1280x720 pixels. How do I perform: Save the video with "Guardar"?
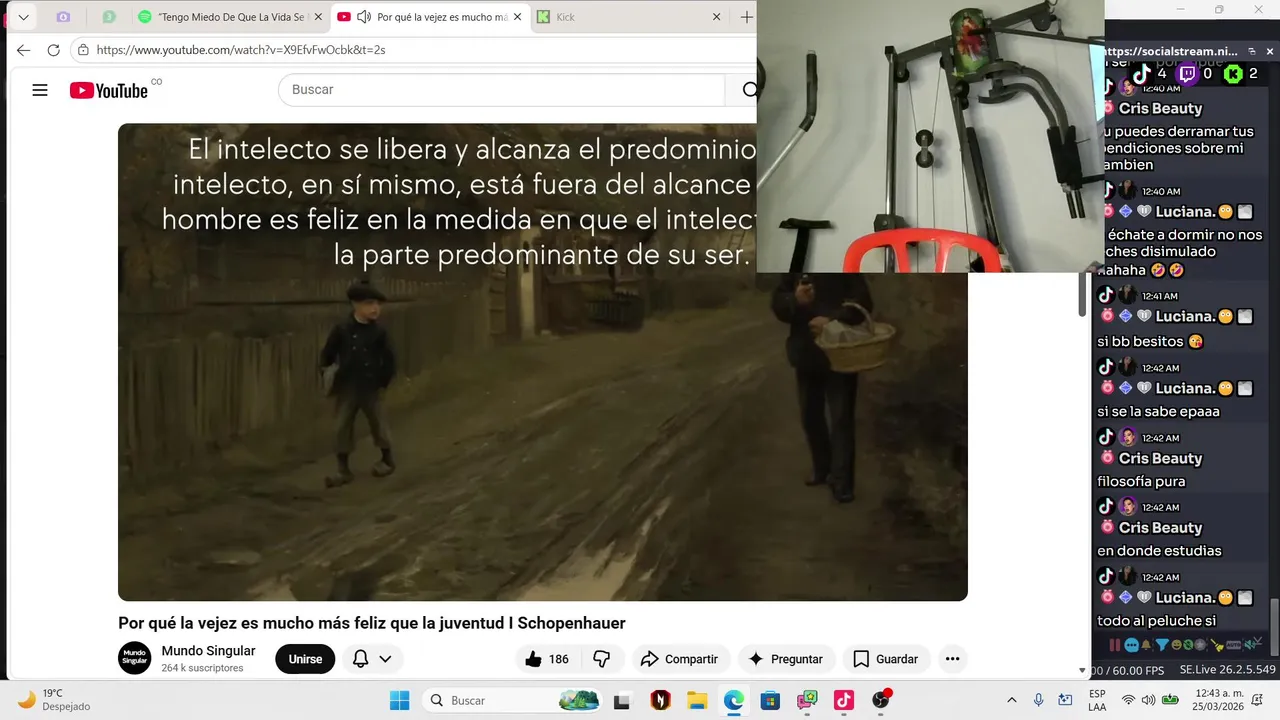[886, 659]
